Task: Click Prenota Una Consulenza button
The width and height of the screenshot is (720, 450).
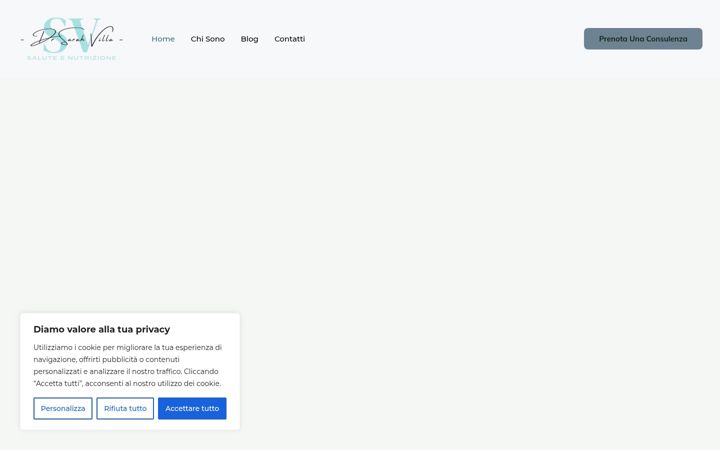Action: tap(643, 39)
